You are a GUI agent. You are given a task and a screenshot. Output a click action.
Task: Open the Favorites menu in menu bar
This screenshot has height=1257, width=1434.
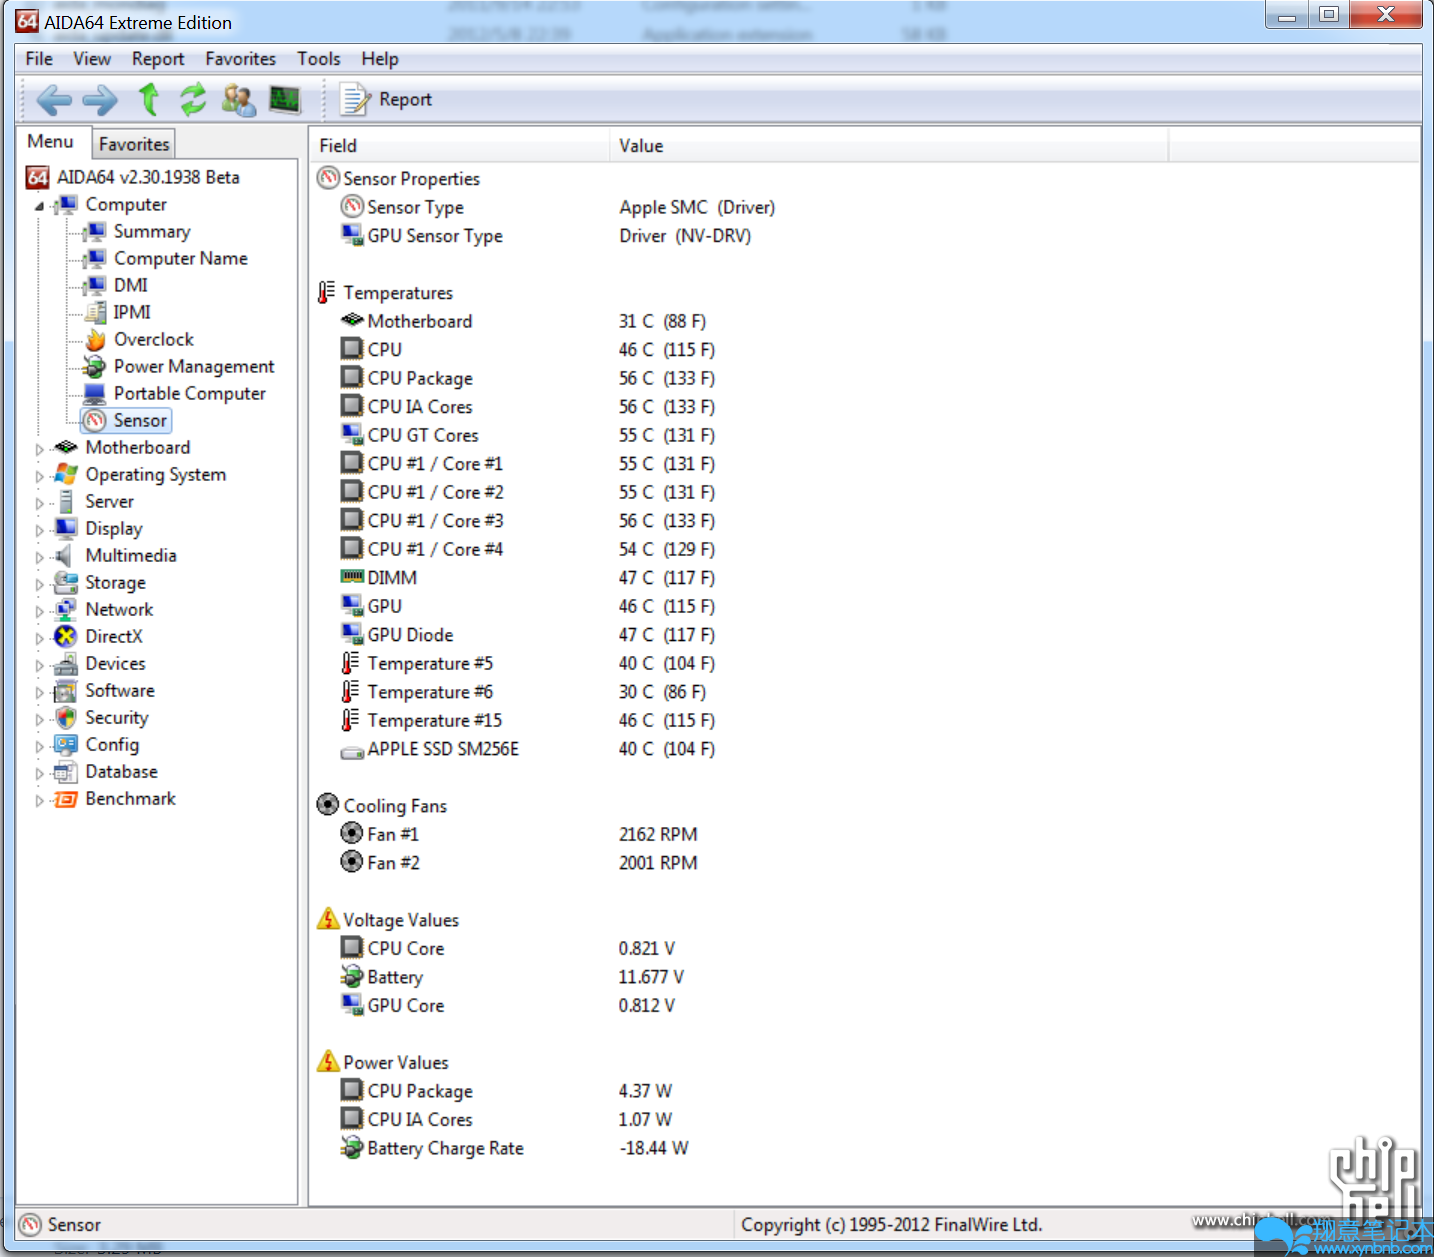[240, 59]
